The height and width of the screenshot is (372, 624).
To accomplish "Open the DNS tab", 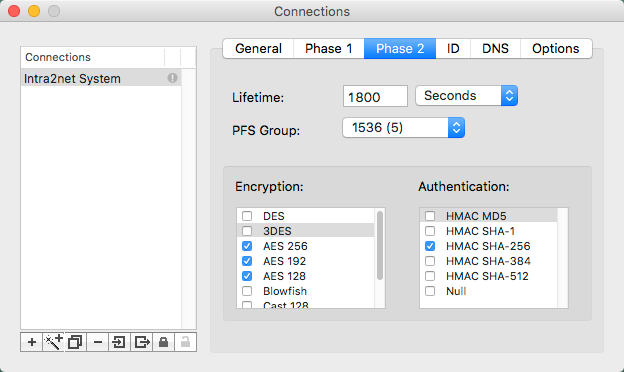I will click(x=495, y=49).
